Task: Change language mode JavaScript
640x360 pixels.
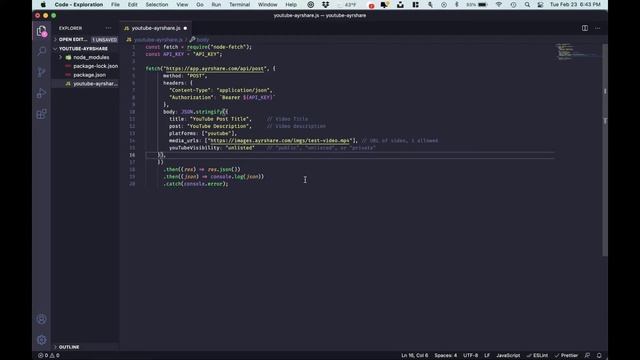Action: [x=508, y=355]
